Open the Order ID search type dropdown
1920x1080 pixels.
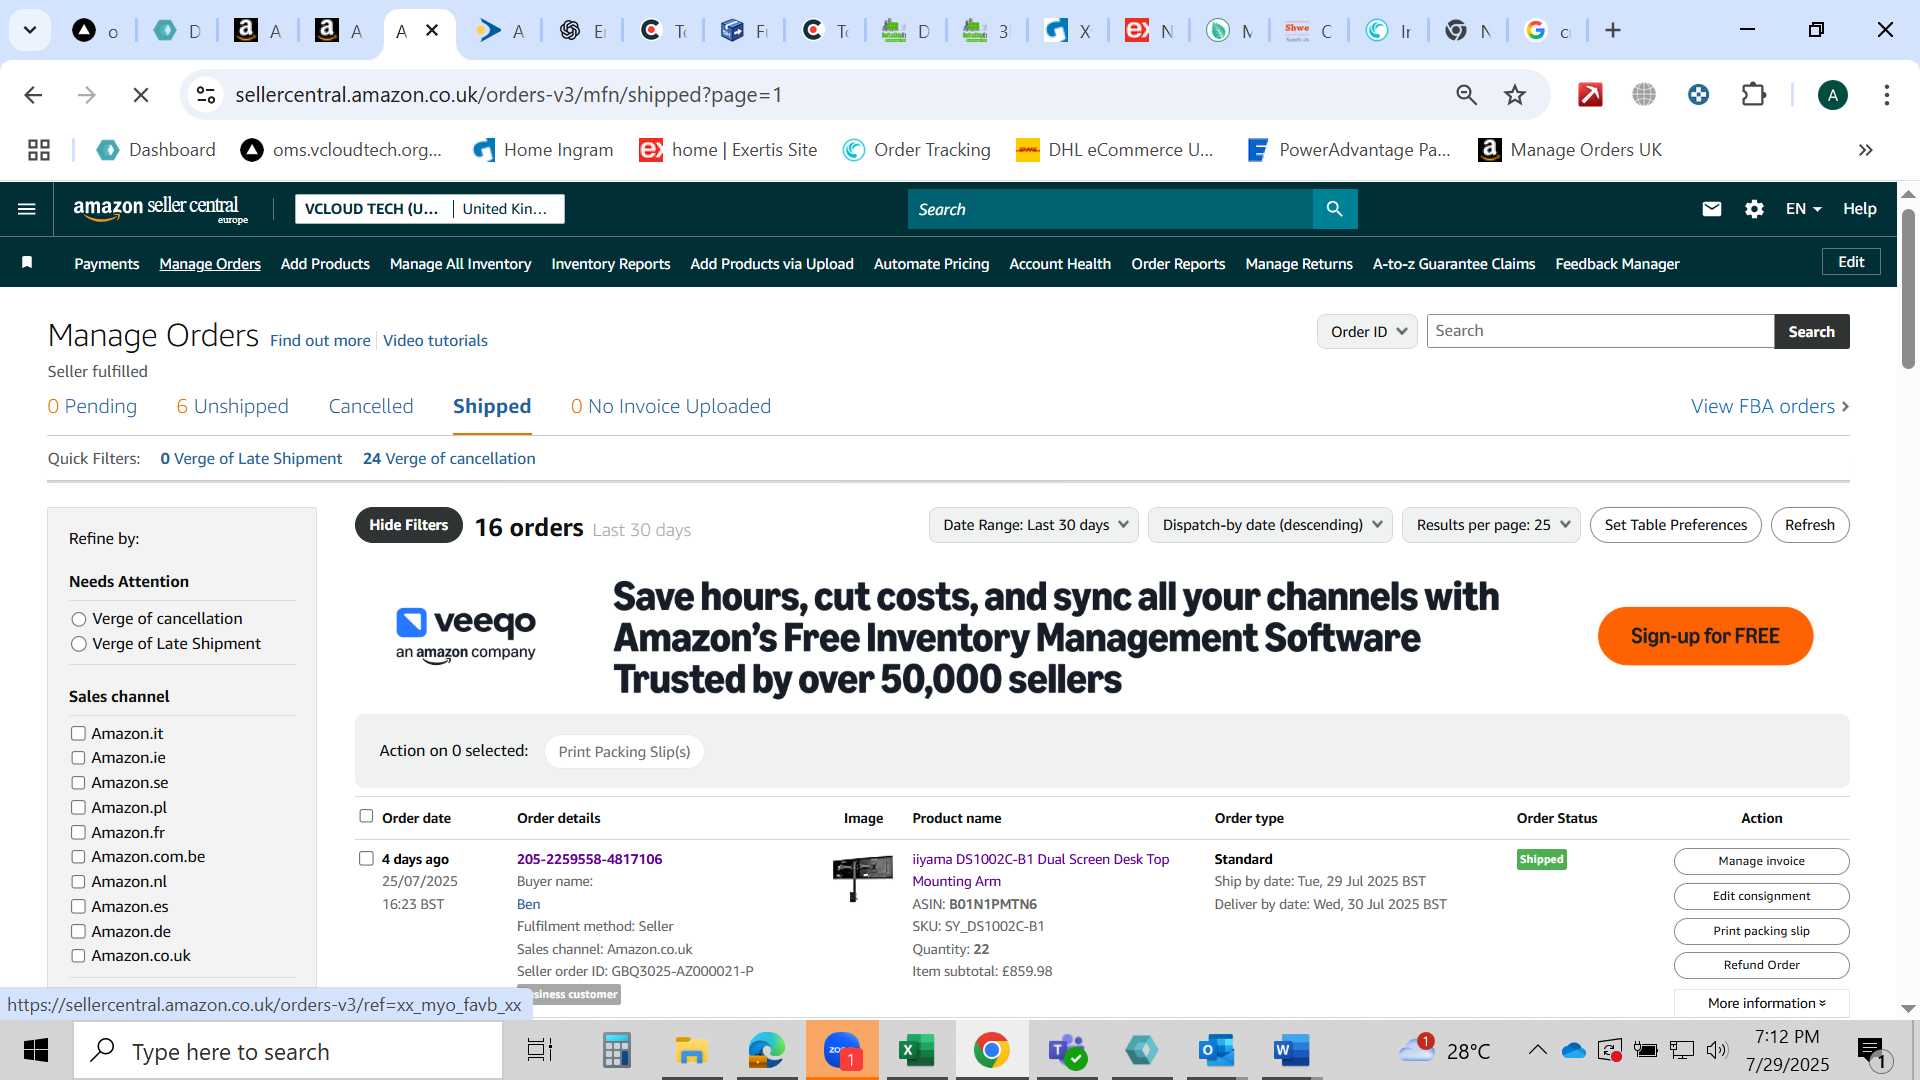pyautogui.click(x=1367, y=332)
